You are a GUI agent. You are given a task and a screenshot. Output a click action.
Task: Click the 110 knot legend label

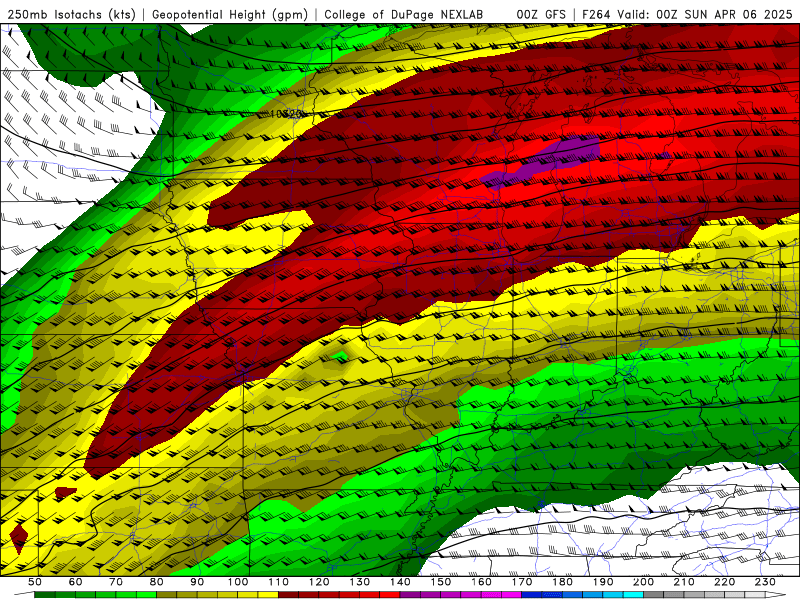(x=279, y=582)
